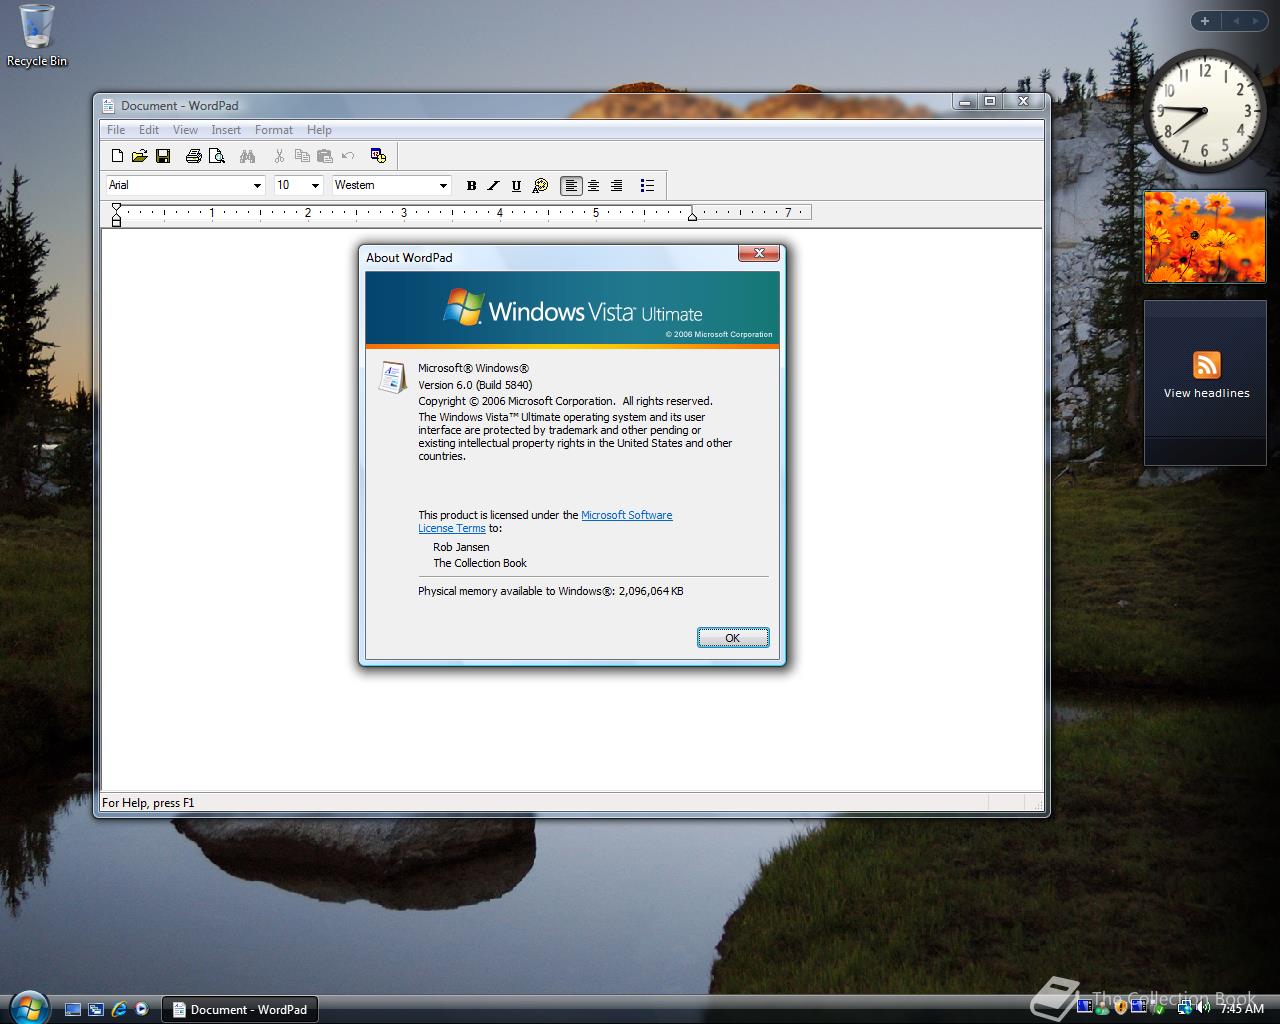
Task: Click the Paste clipboard icon
Action: [325, 156]
